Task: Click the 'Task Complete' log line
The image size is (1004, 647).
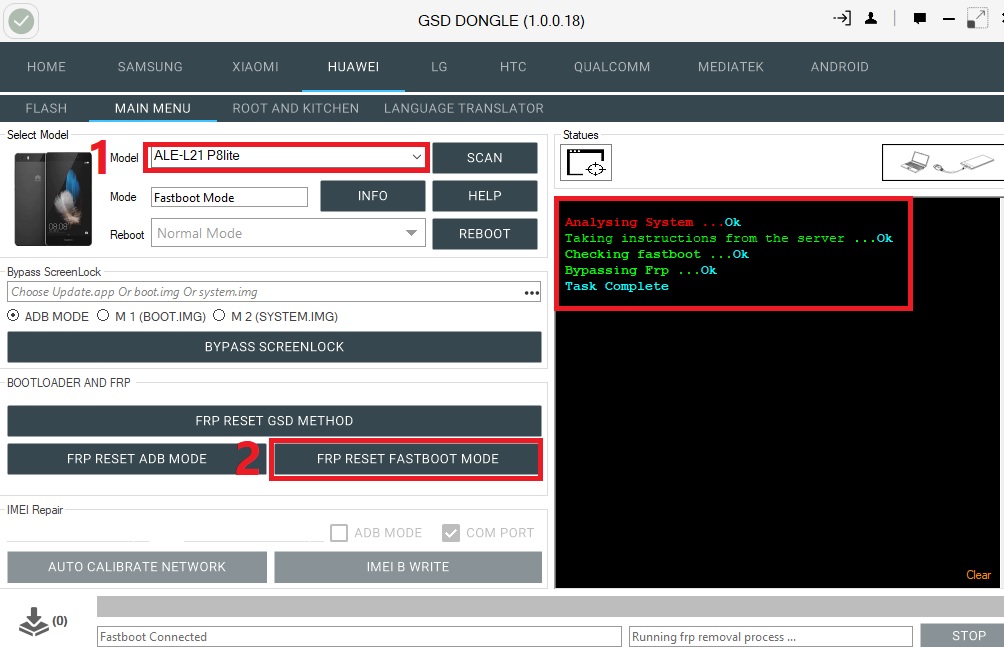Action: click(x=617, y=286)
